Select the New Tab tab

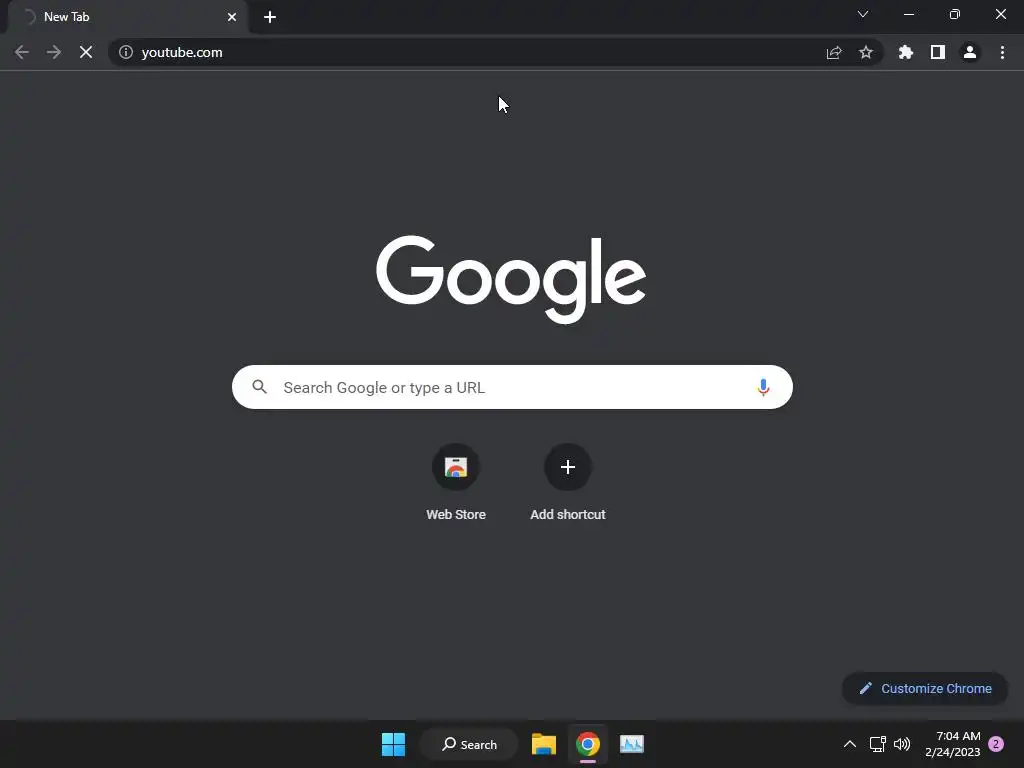tap(127, 17)
